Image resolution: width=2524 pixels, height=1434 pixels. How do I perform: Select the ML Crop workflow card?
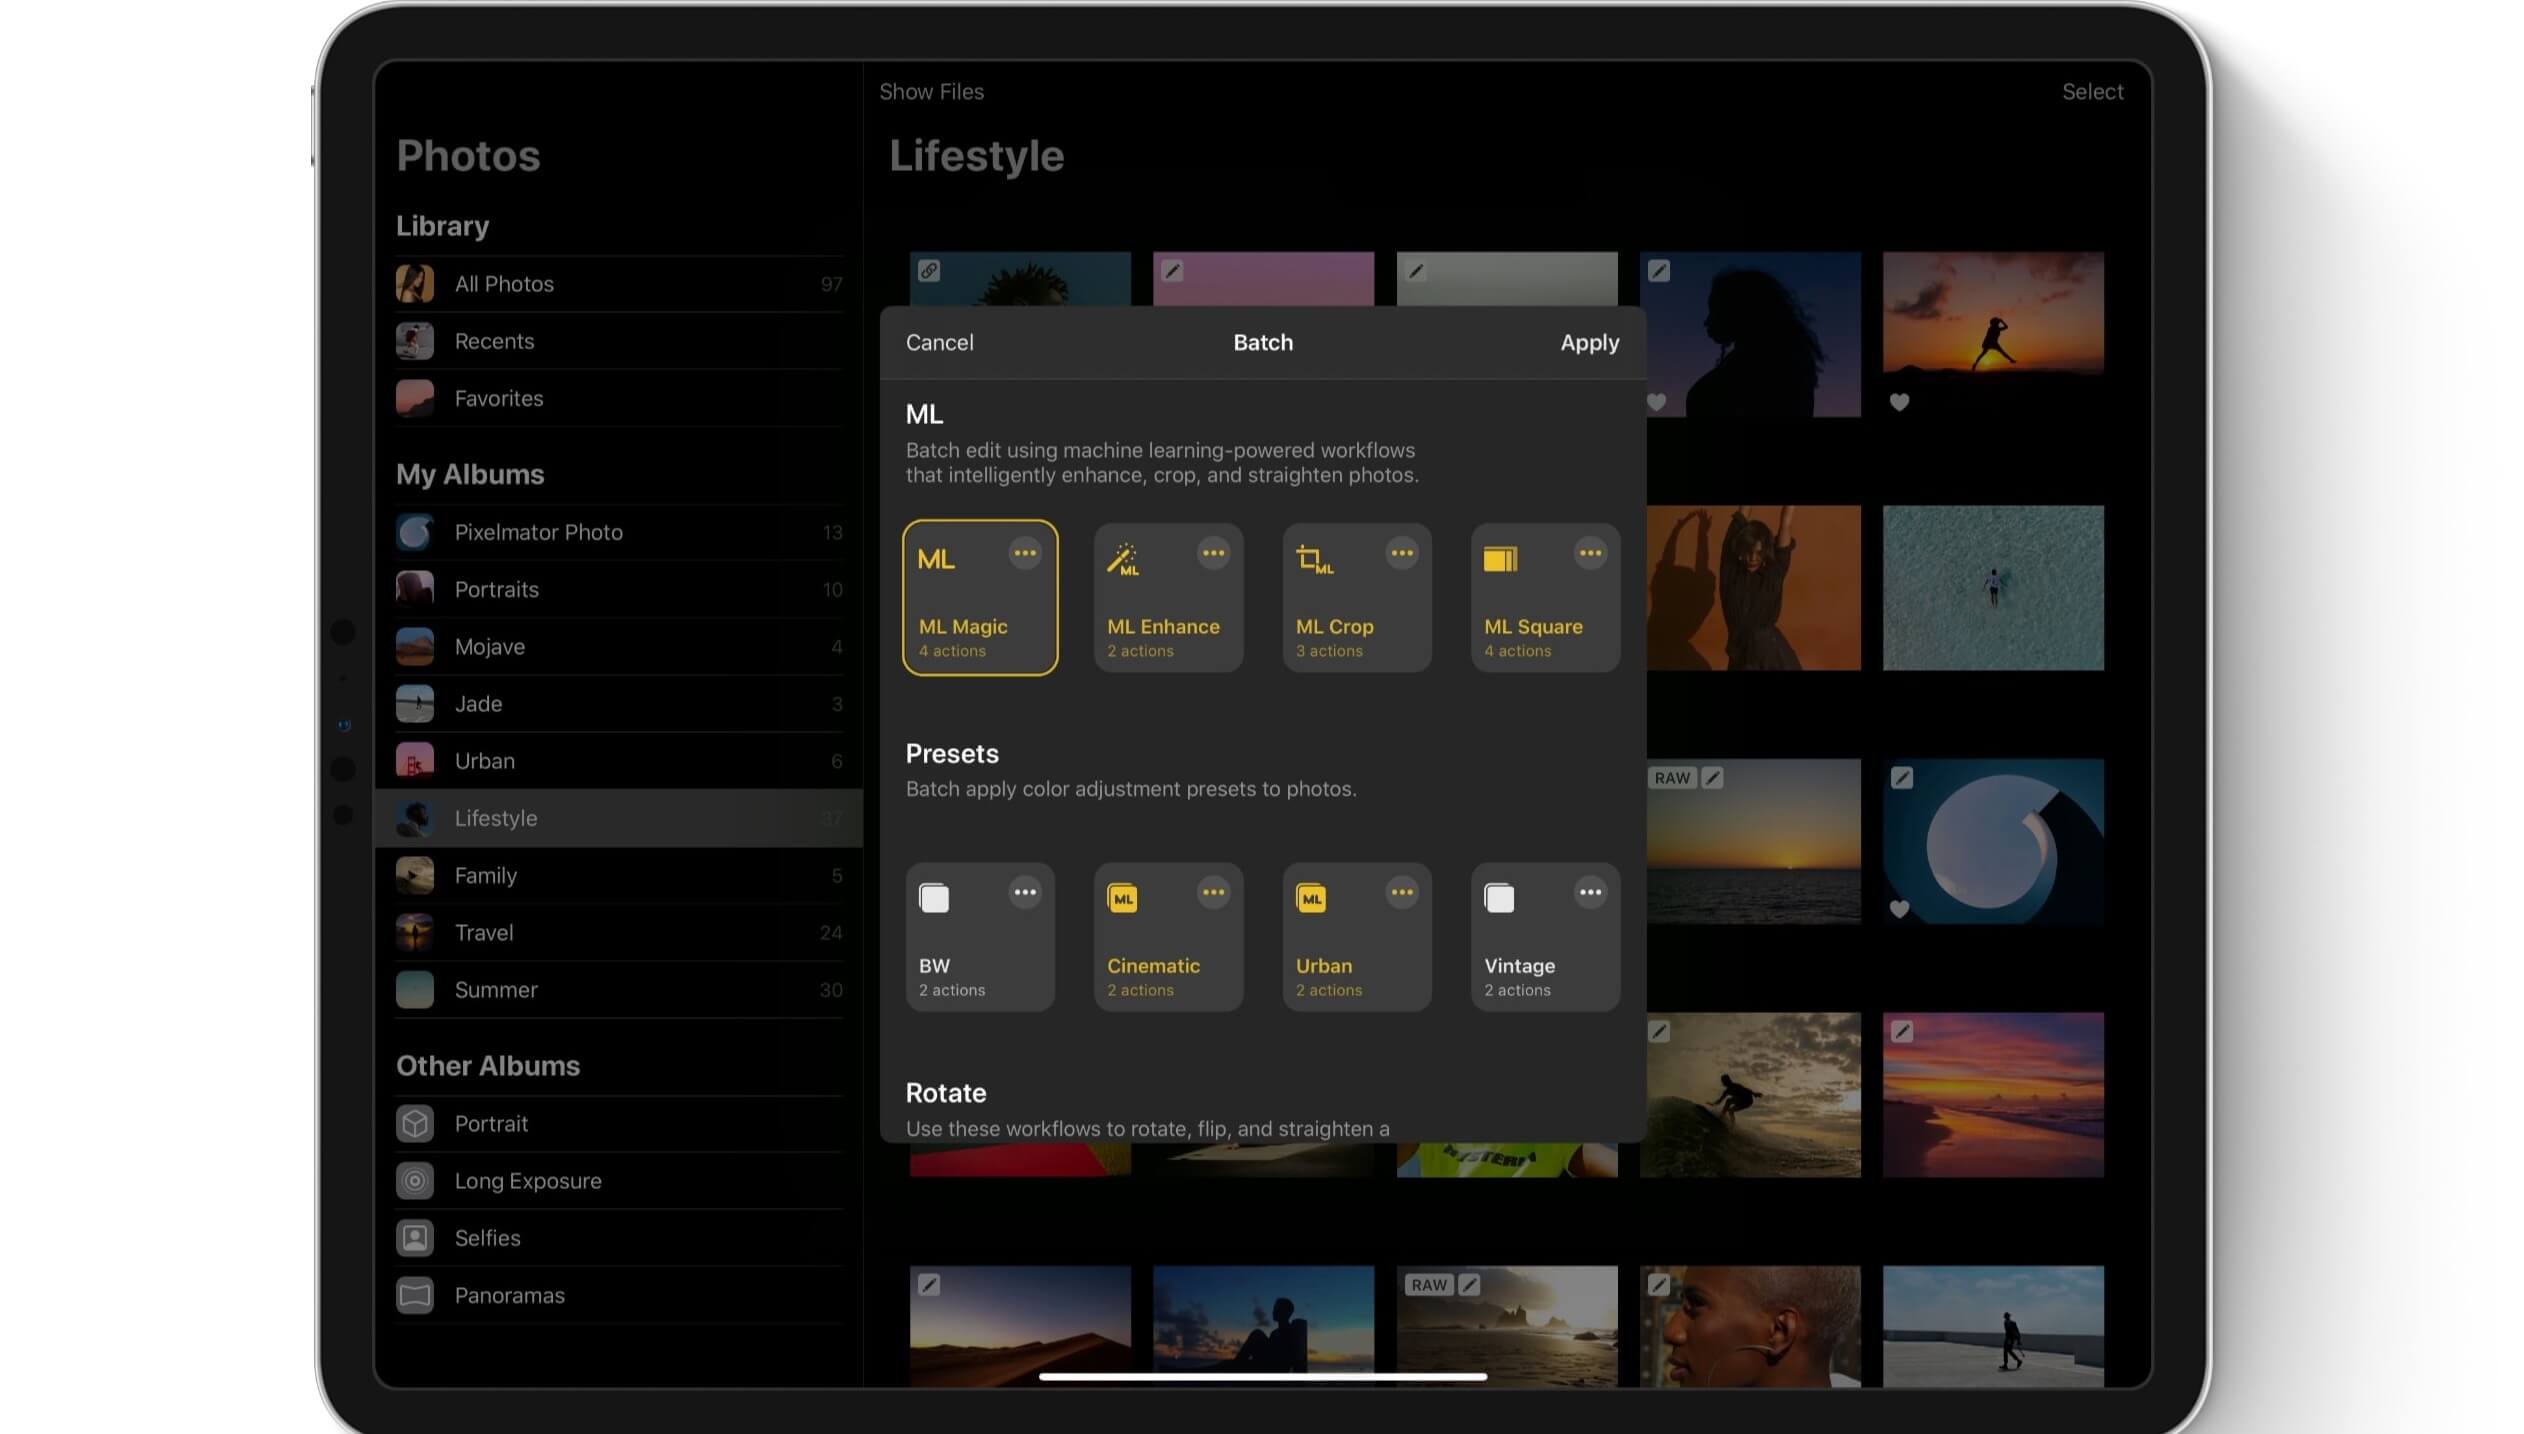click(x=1357, y=598)
